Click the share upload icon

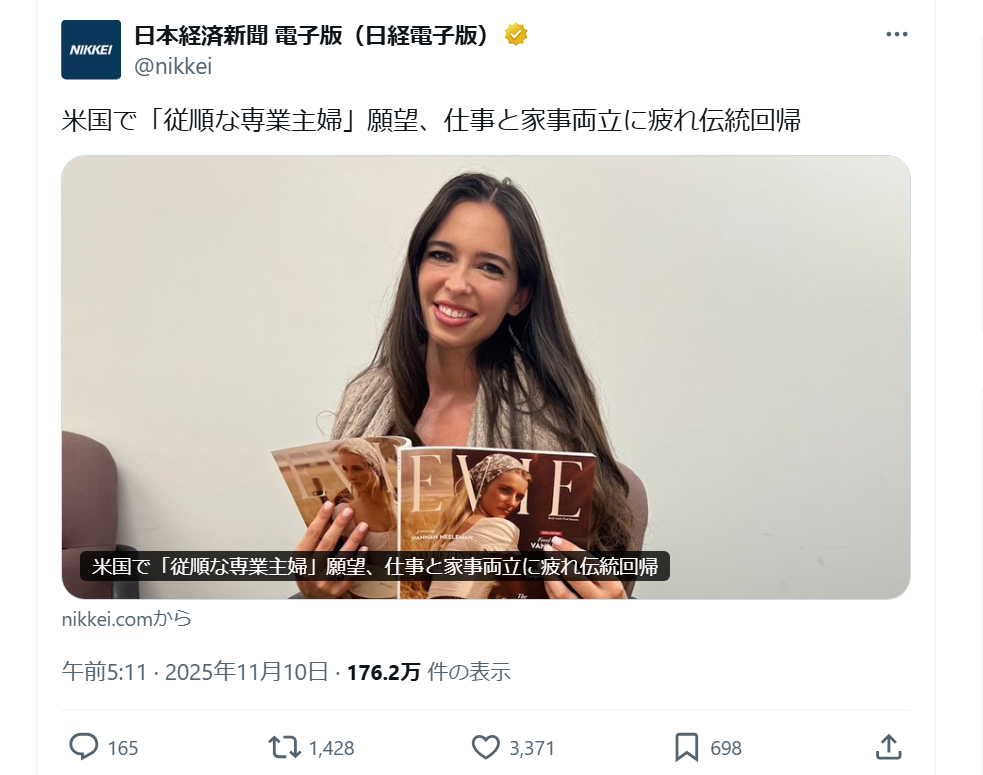click(888, 747)
